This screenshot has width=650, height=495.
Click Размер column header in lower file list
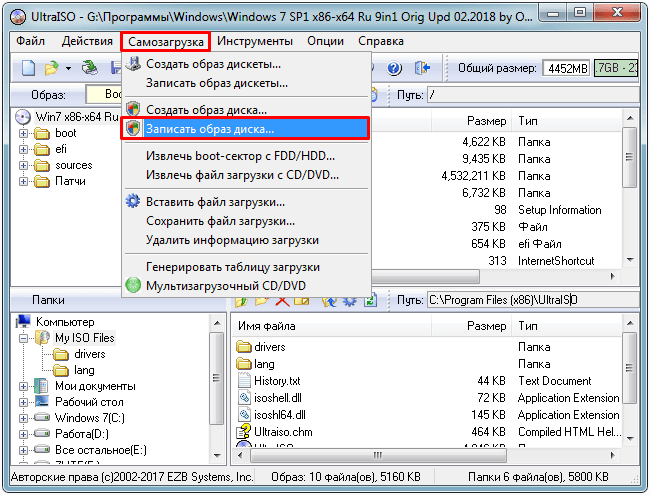(471, 326)
